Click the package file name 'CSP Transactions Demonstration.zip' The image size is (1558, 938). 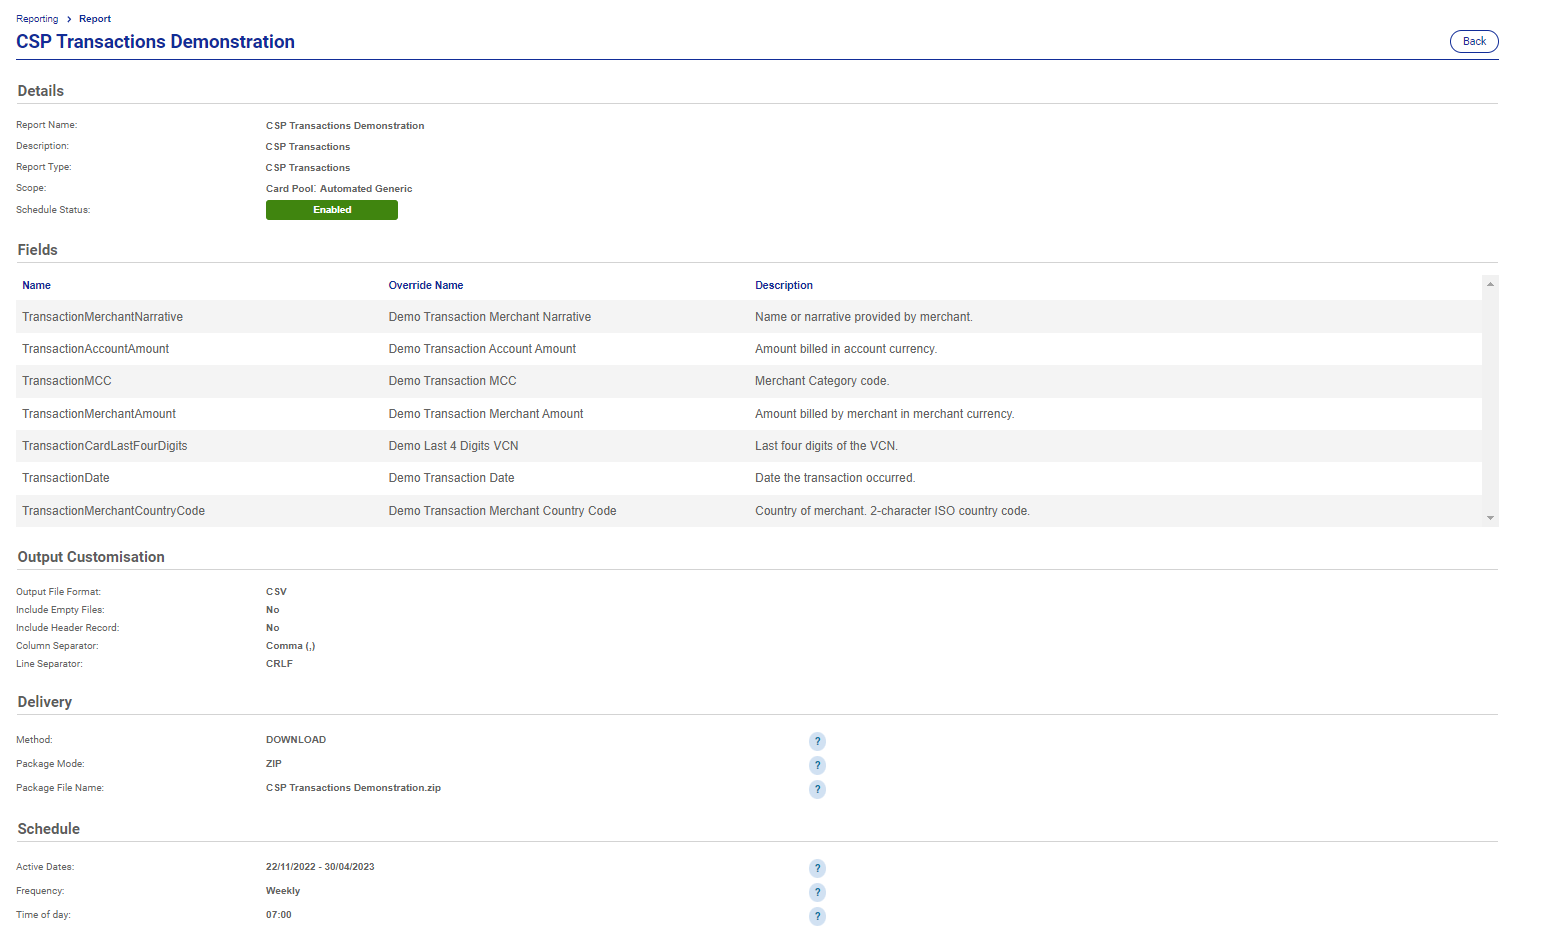(353, 788)
